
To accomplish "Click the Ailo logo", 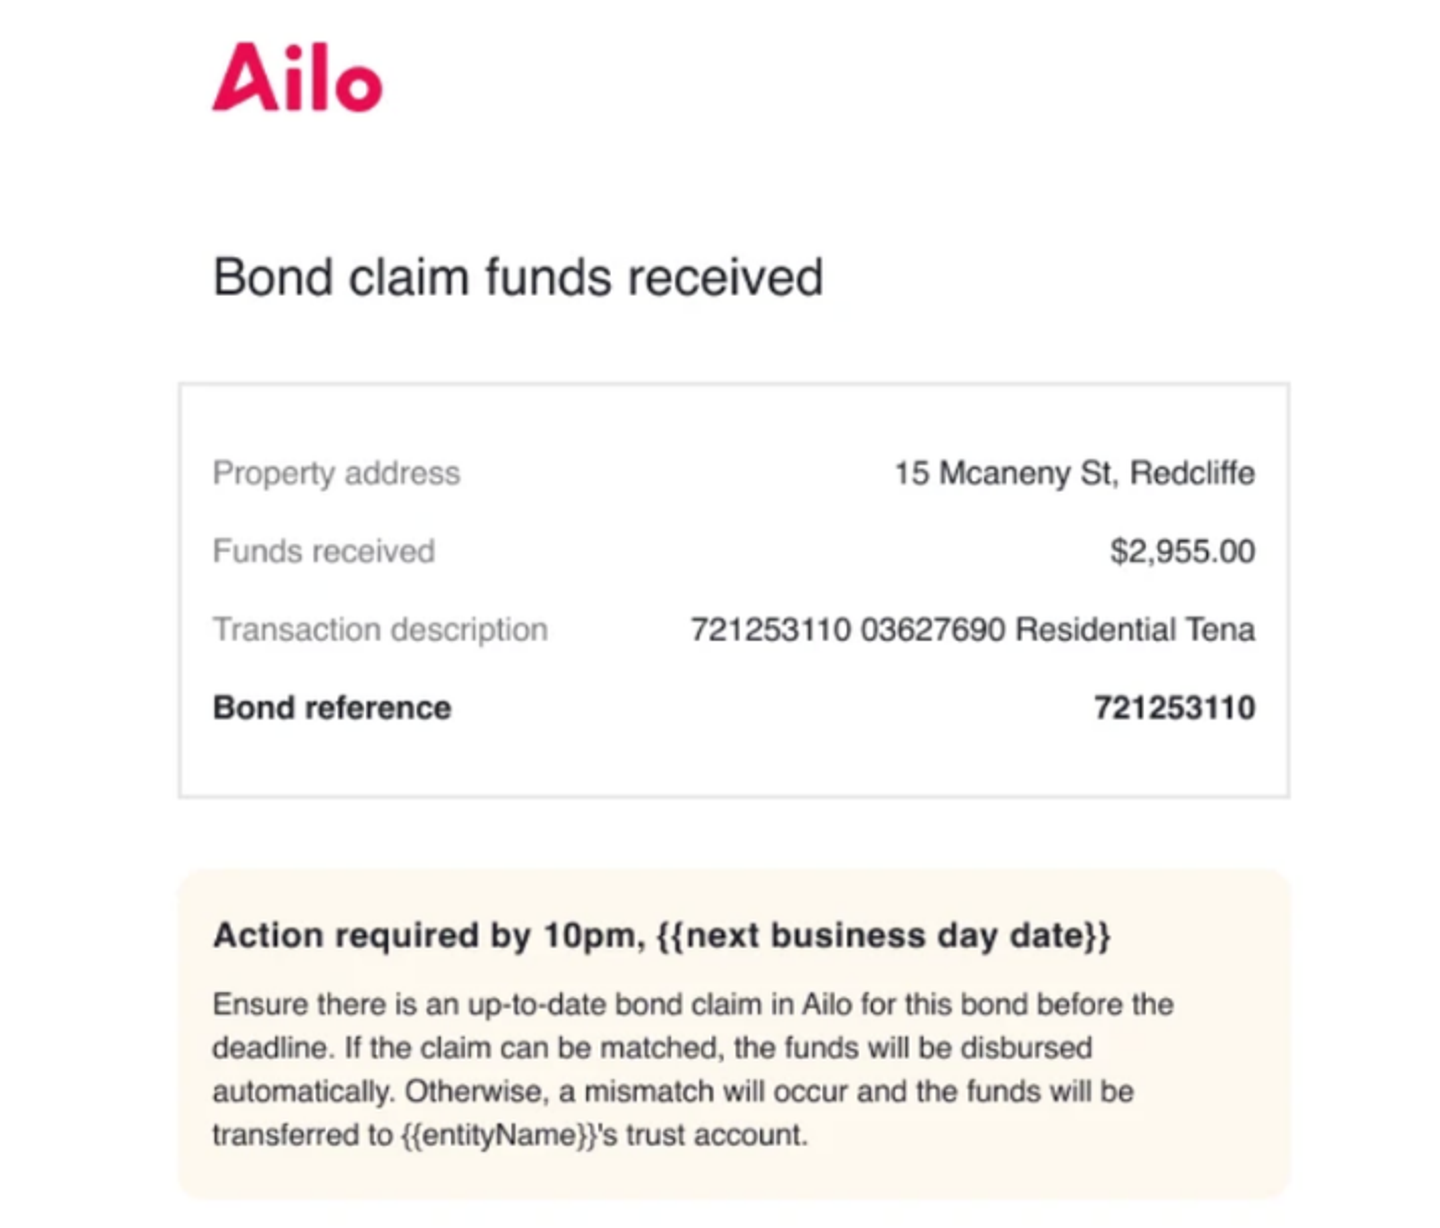I will point(297,77).
